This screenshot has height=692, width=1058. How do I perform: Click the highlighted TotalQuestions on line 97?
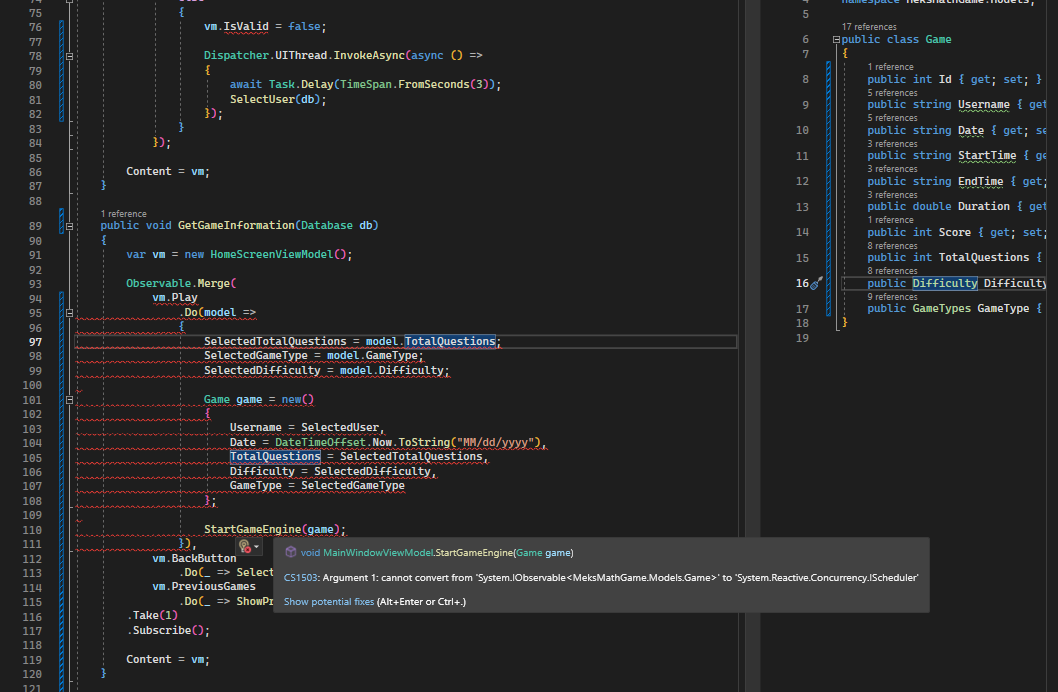coord(450,341)
